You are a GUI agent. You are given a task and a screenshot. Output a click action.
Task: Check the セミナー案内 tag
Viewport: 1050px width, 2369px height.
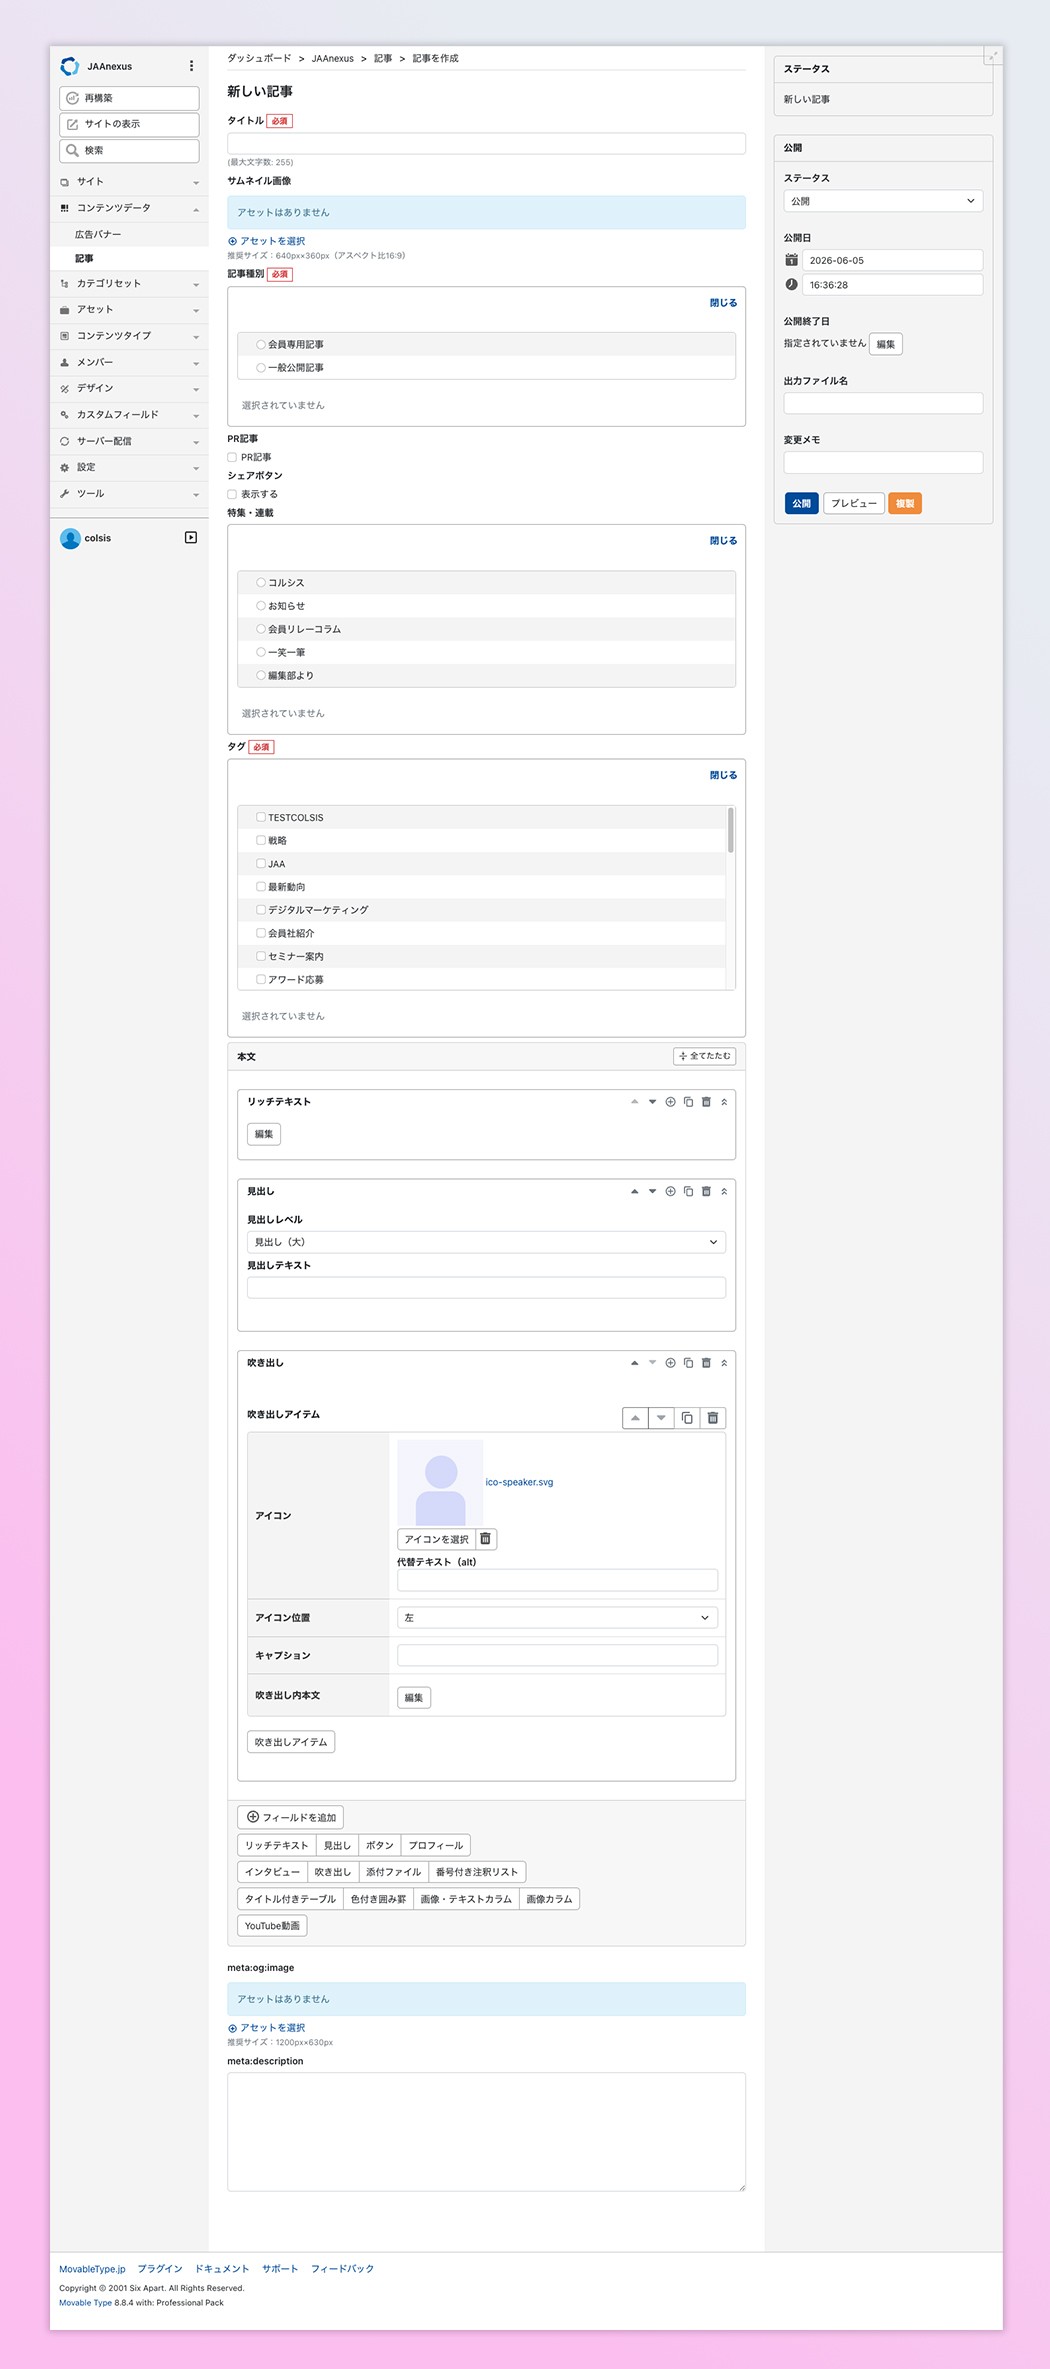click(x=261, y=956)
